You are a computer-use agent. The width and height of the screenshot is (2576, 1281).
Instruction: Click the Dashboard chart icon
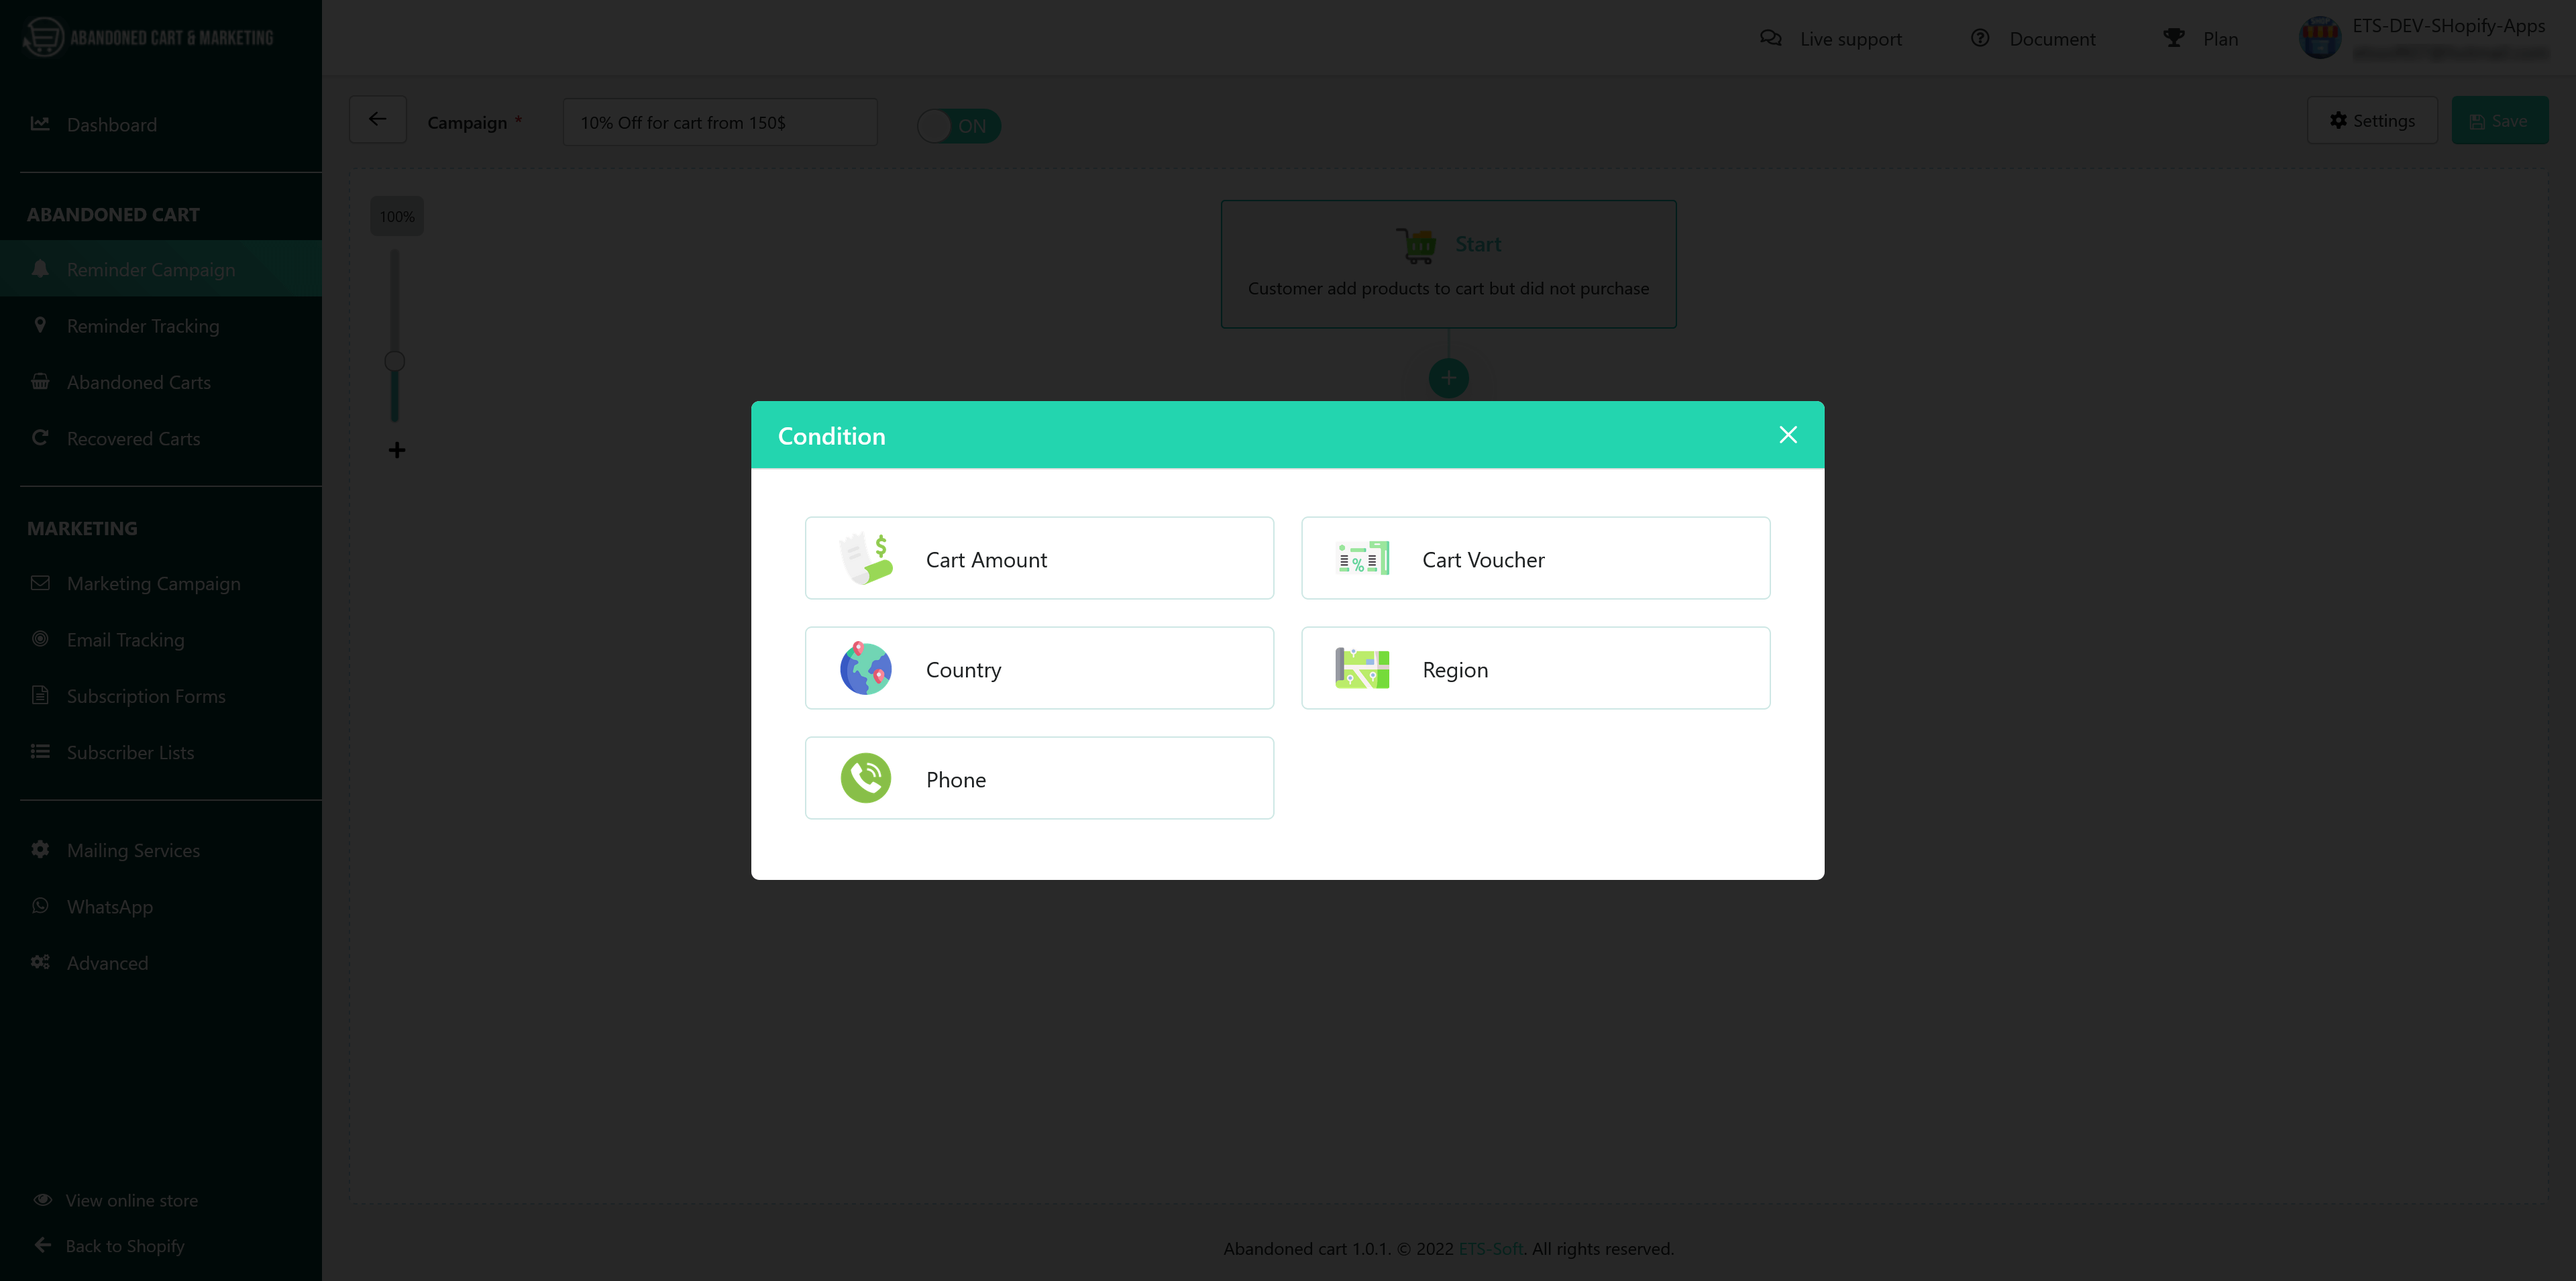[x=40, y=124]
